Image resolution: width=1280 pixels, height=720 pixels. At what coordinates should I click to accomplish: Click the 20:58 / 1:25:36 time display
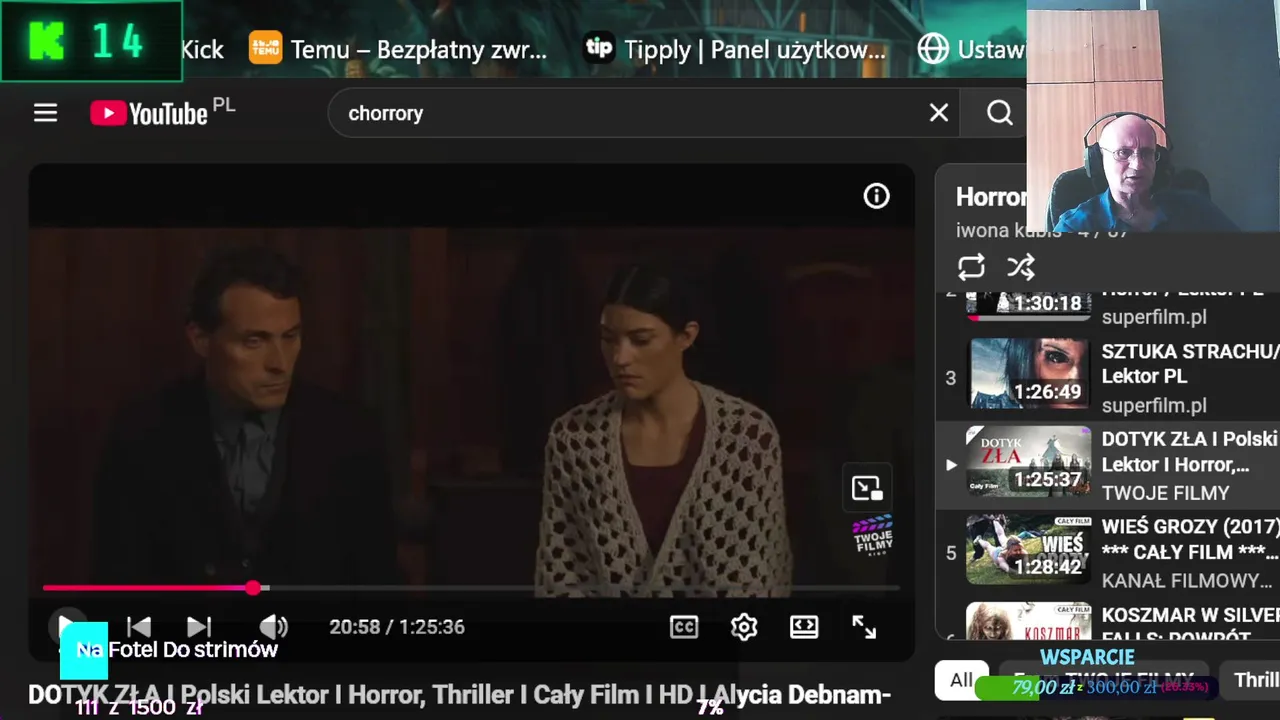point(397,627)
